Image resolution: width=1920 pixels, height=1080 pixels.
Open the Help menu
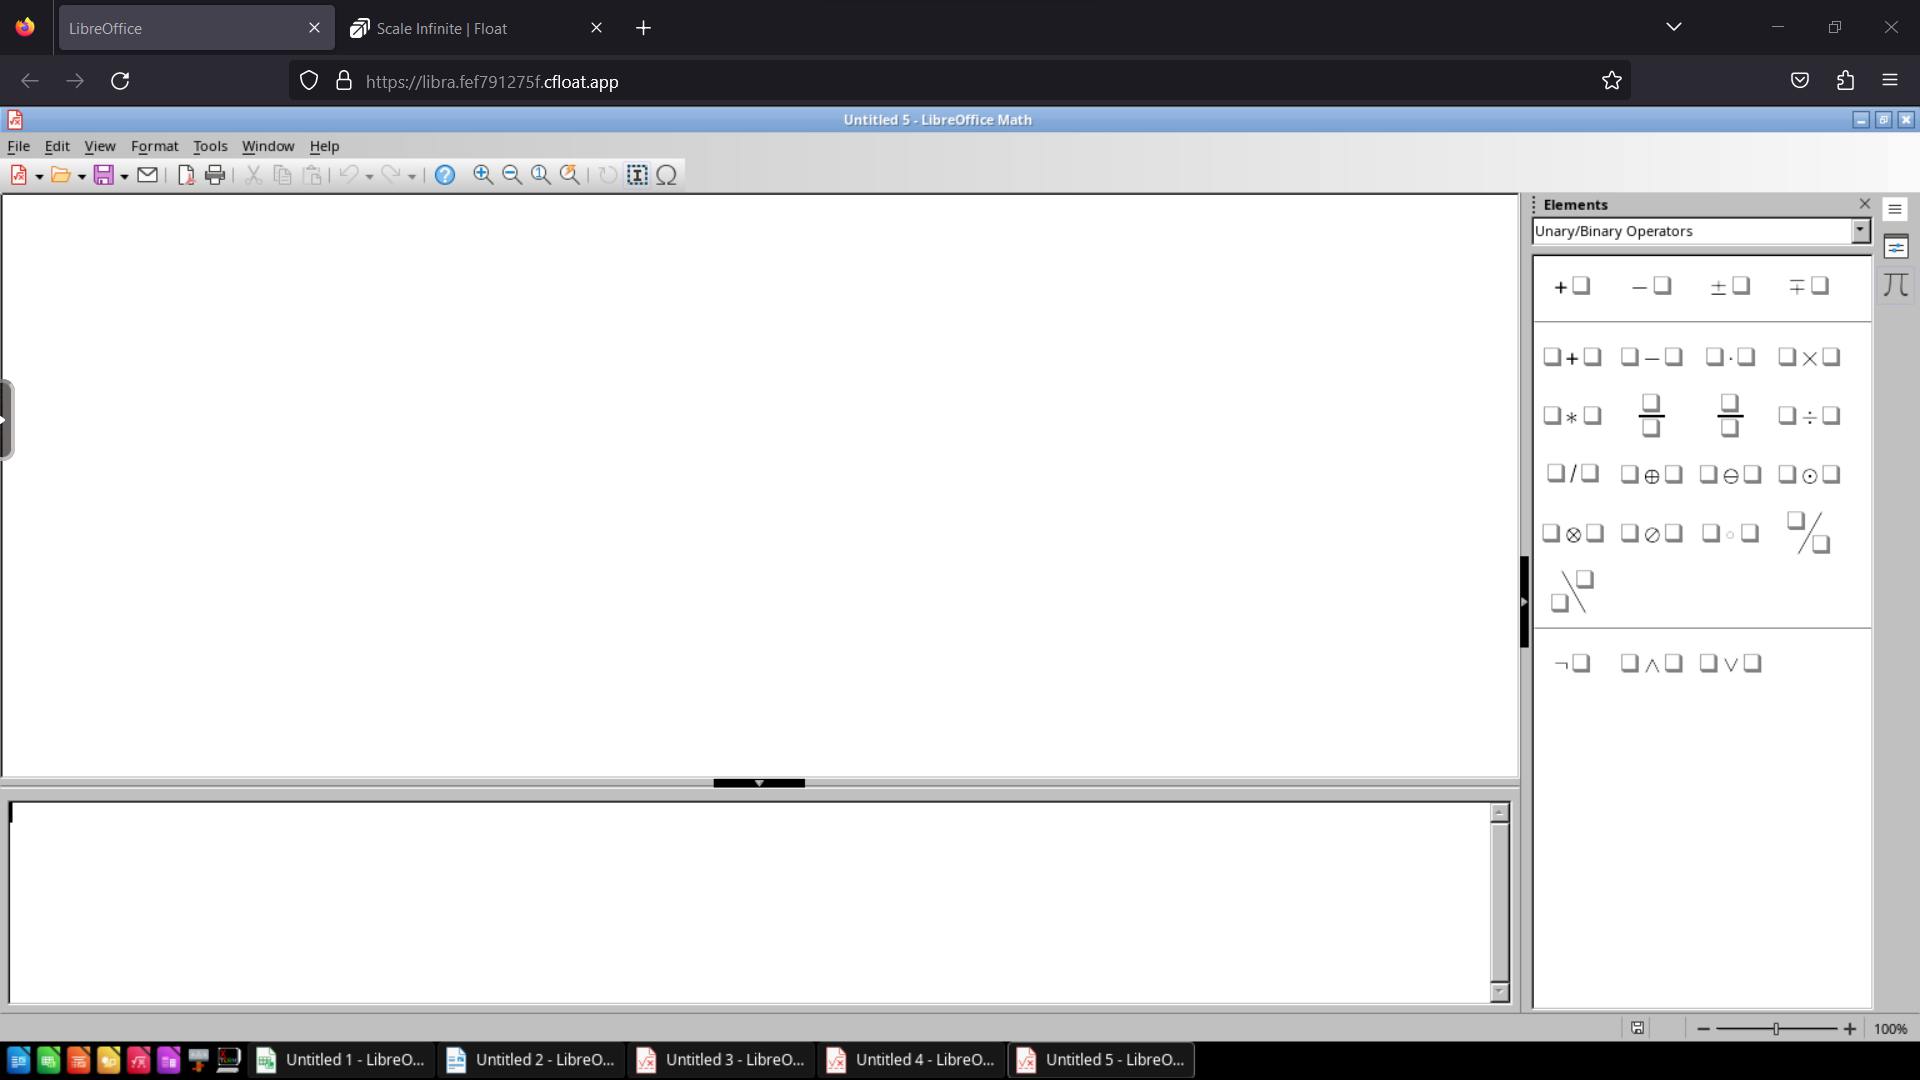click(324, 146)
